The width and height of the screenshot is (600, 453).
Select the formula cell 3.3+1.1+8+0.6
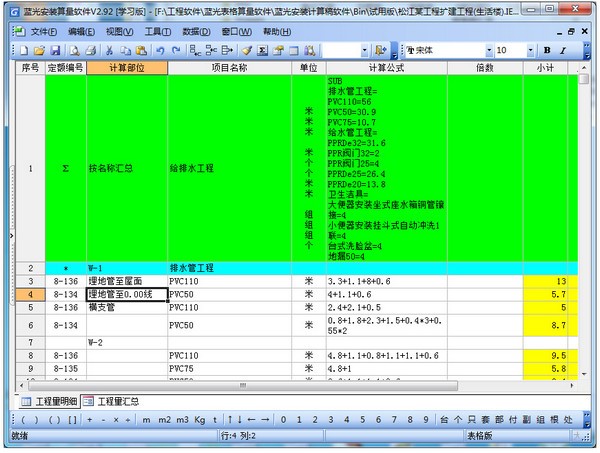click(386, 282)
